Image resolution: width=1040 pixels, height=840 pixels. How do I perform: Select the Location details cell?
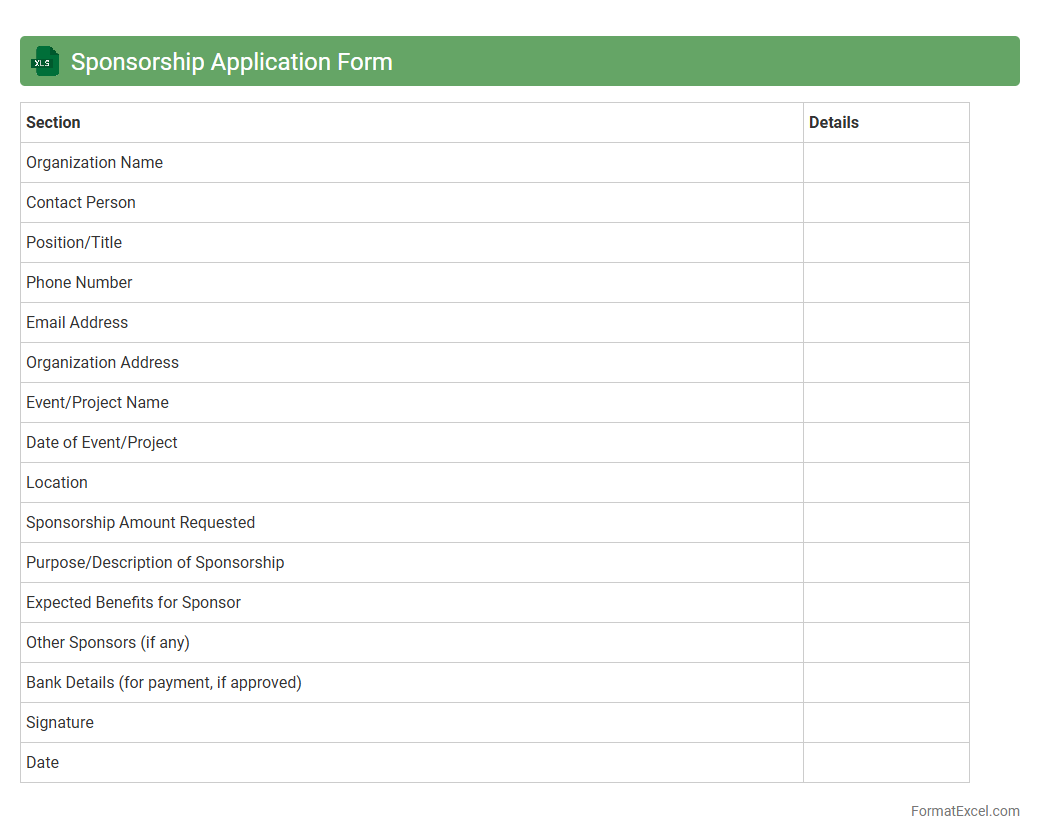click(885, 482)
